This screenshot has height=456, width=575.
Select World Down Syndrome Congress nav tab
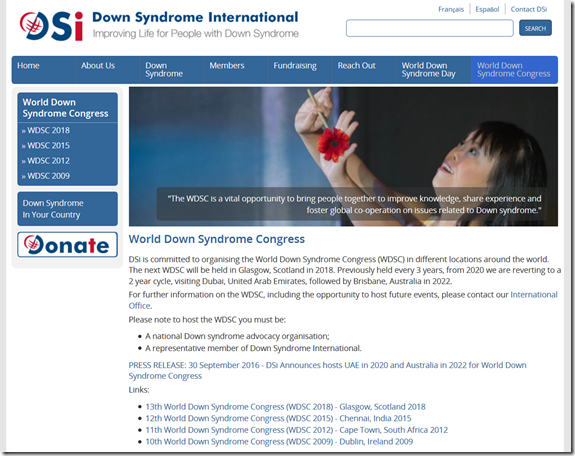(x=514, y=70)
